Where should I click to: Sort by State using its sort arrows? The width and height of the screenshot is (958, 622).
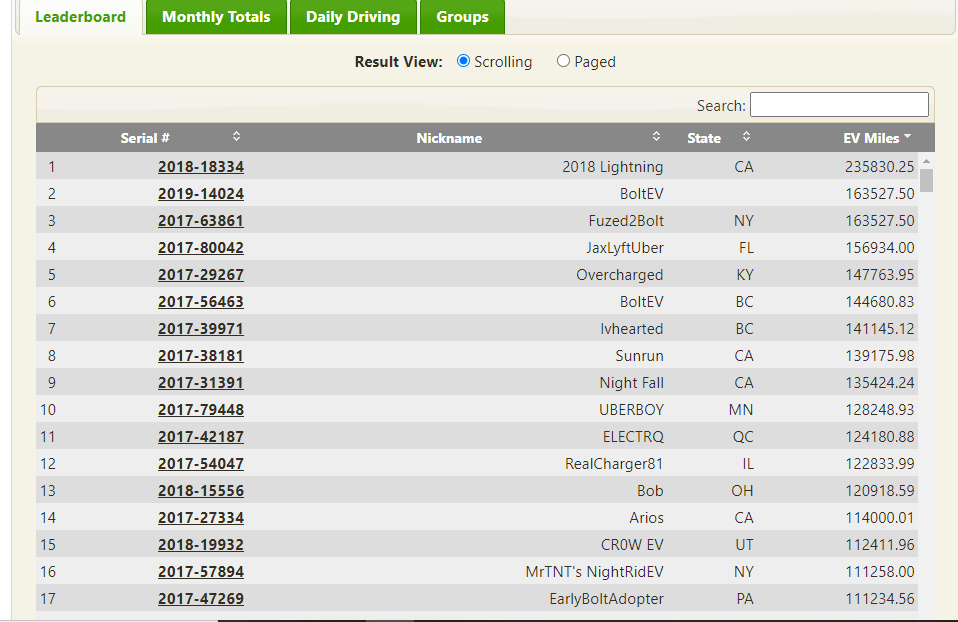coord(746,137)
